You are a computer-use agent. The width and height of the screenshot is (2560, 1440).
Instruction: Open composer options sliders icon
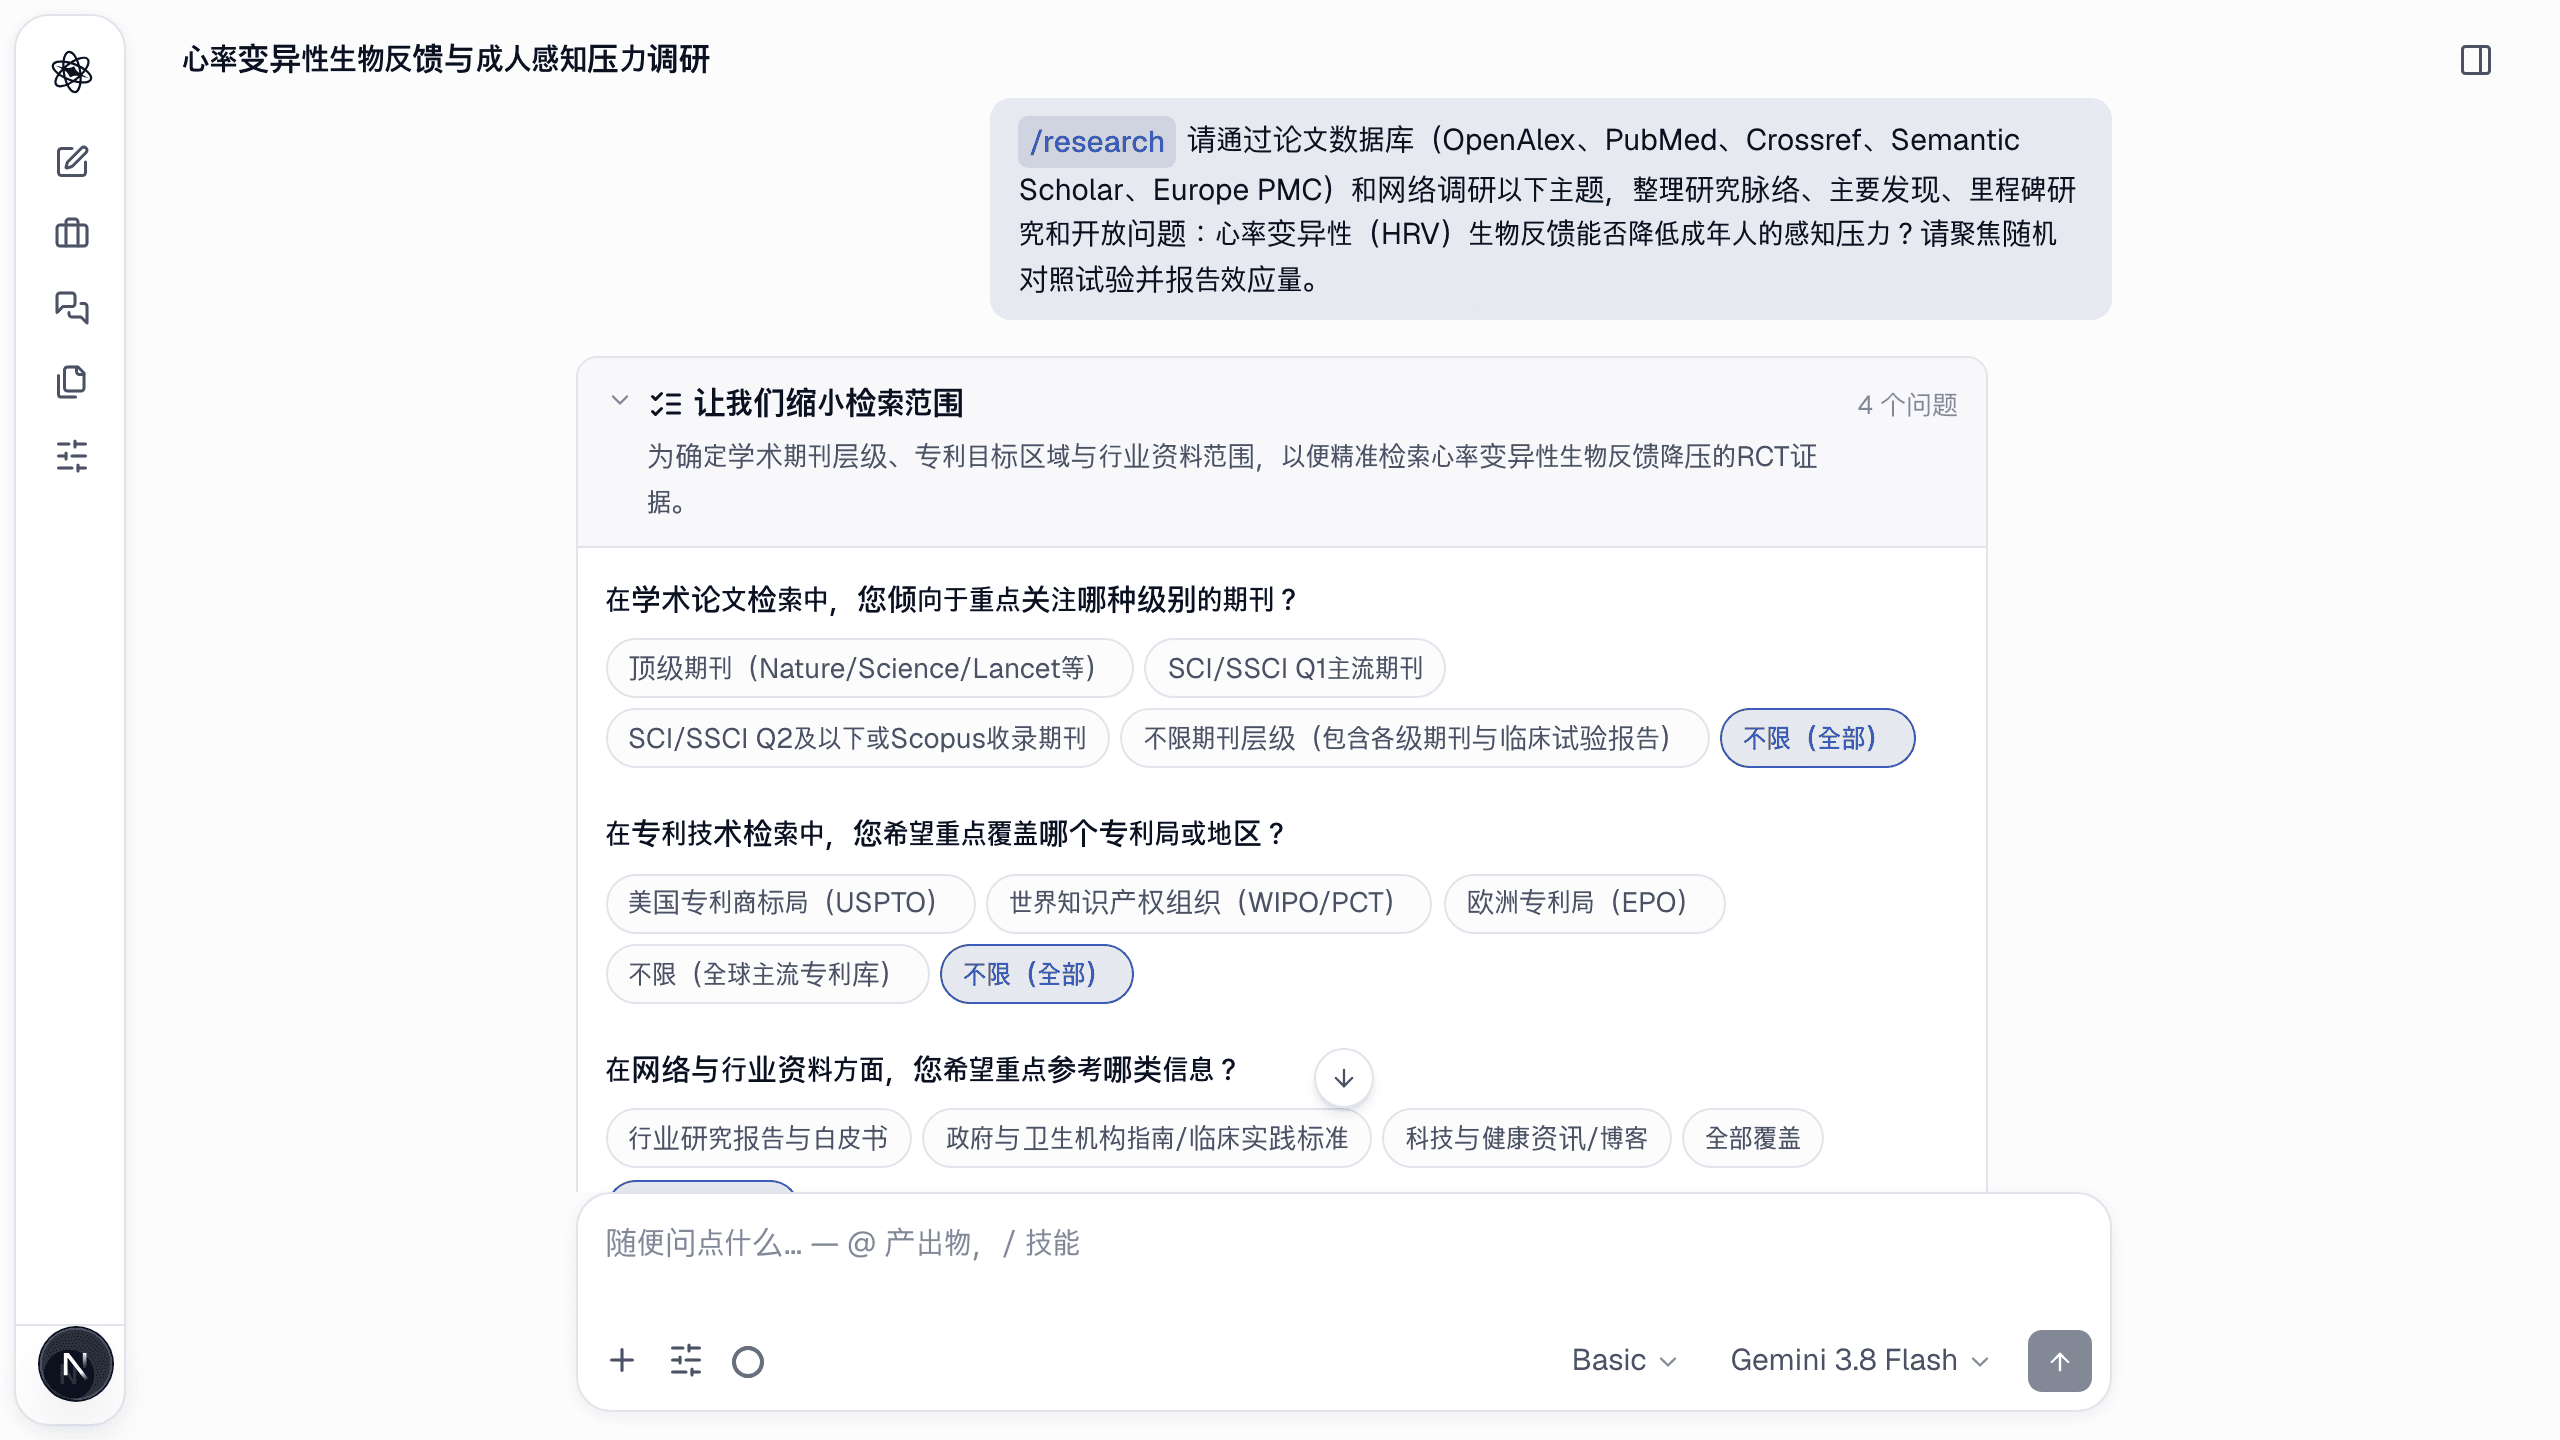point(686,1360)
